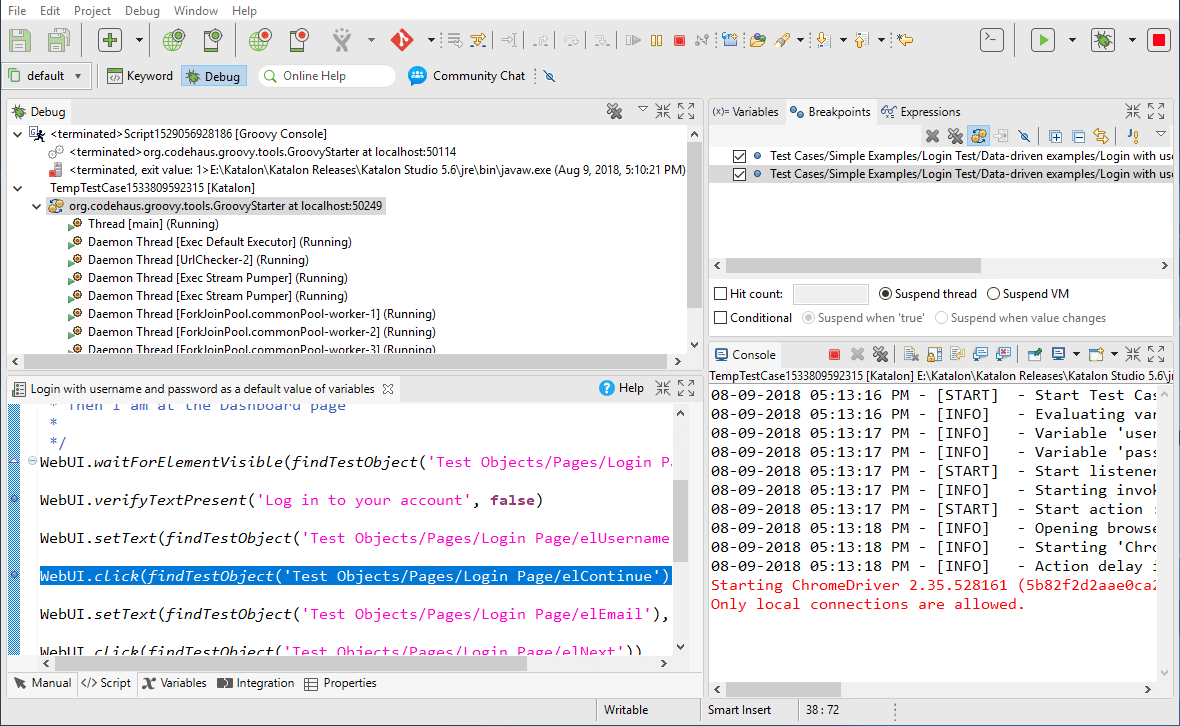Screen dimensions: 1180x726
Task: Click the green plus New item button
Action: pos(110,40)
